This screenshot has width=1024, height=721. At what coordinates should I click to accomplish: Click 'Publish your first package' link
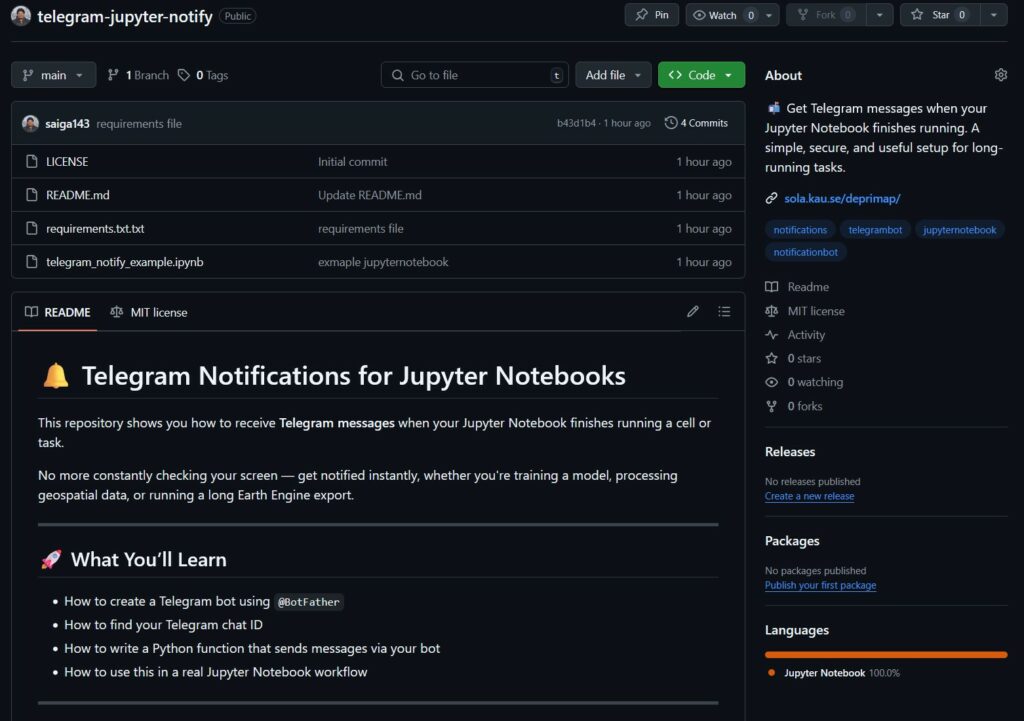820,585
